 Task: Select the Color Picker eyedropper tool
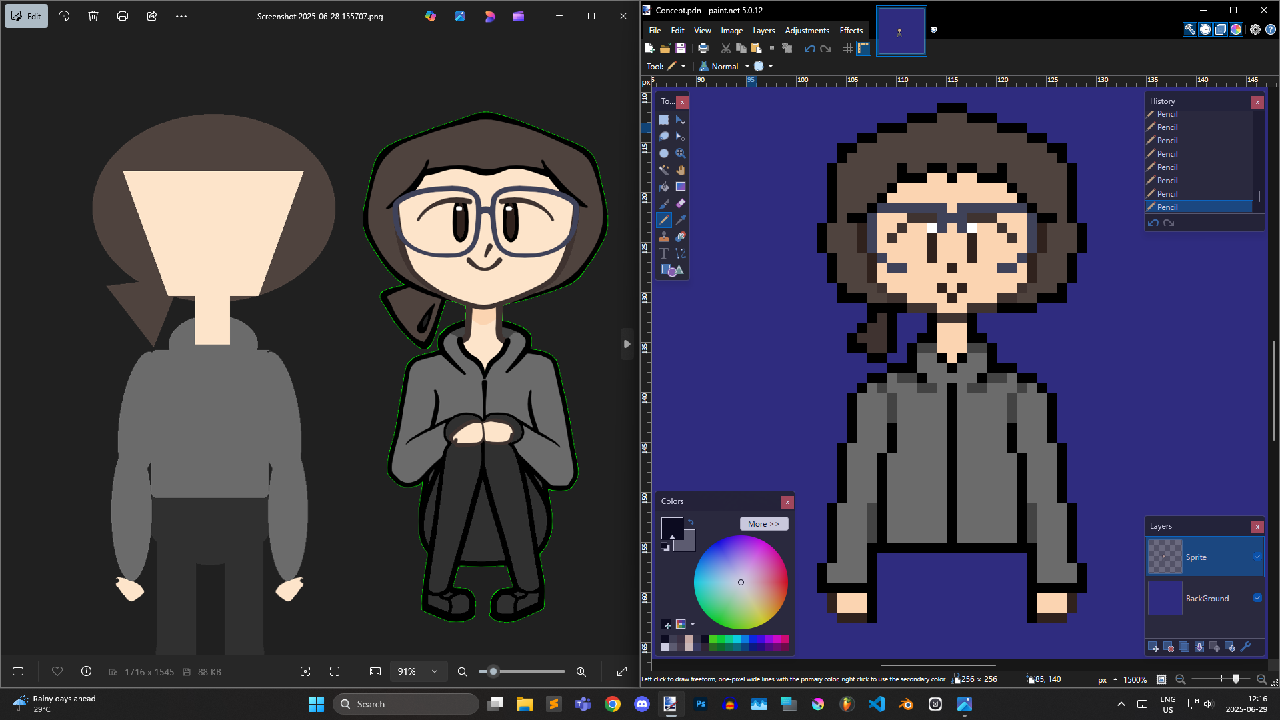[680, 220]
